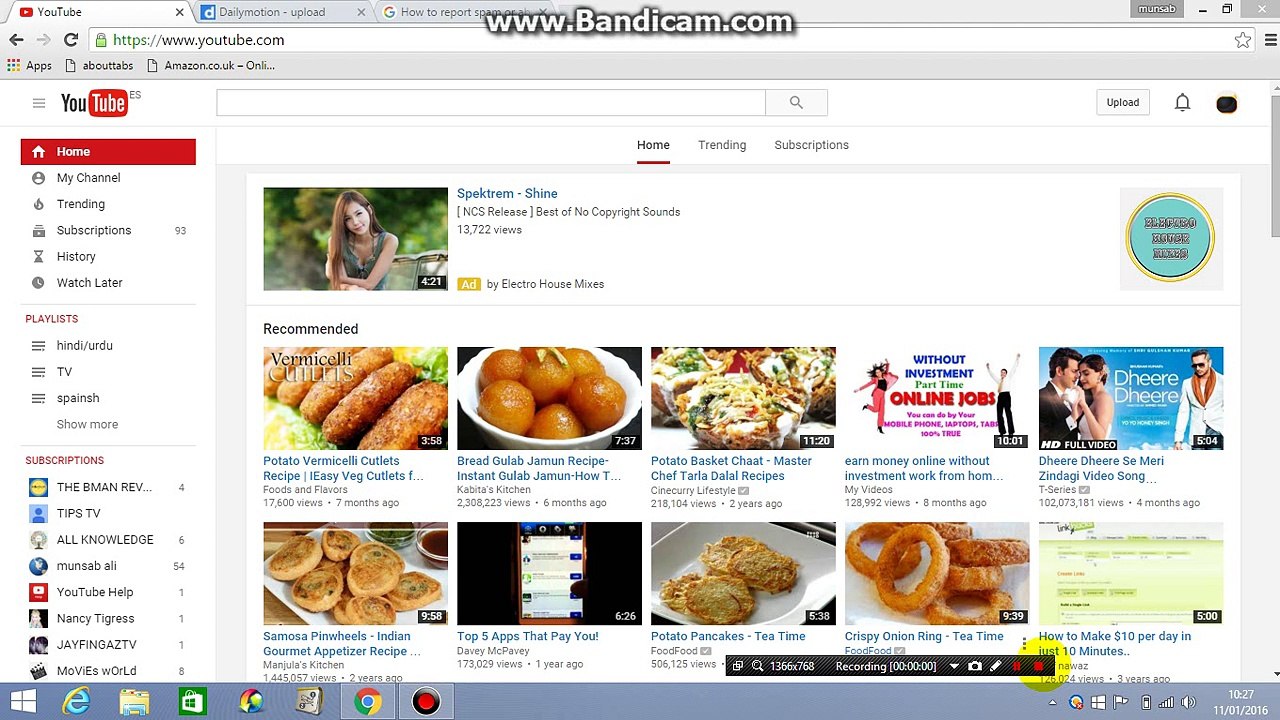
Task: Switch to Bandicam in the taskbar
Action: click(426, 702)
